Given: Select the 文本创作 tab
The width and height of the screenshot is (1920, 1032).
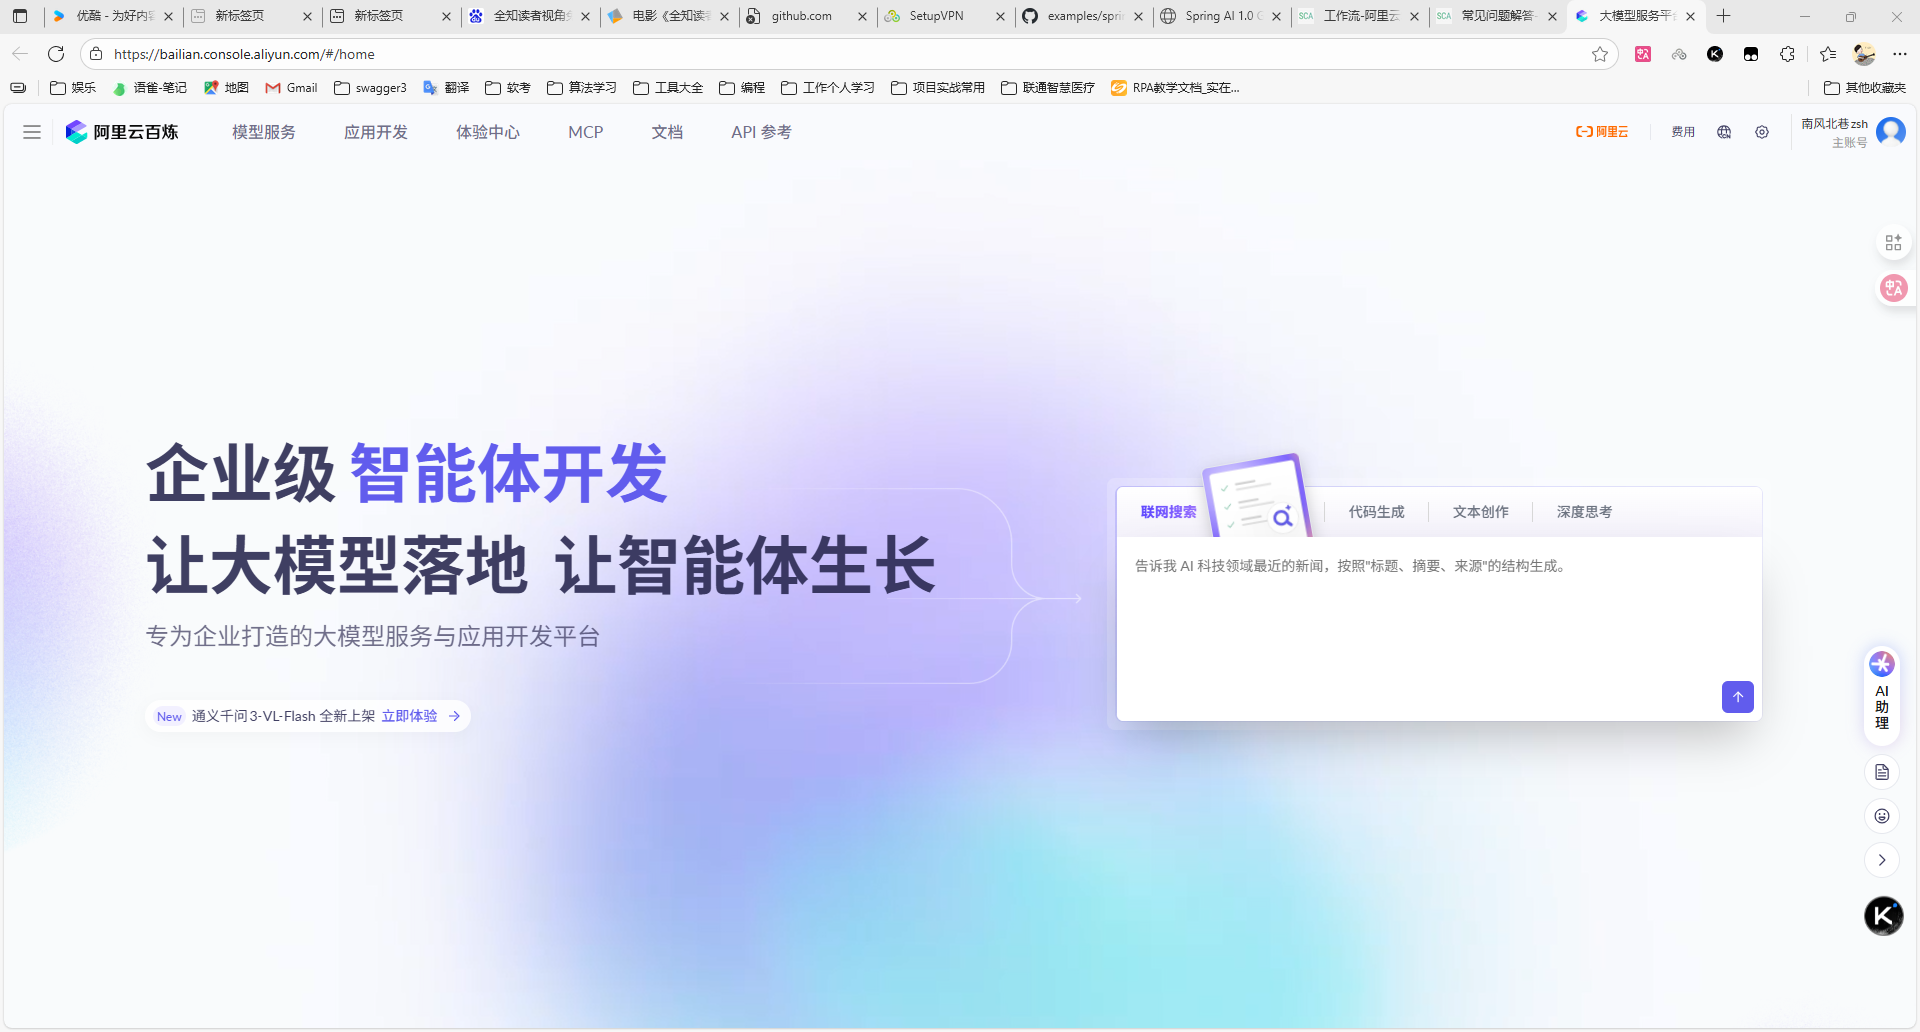Looking at the screenshot, I should (1481, 512).
